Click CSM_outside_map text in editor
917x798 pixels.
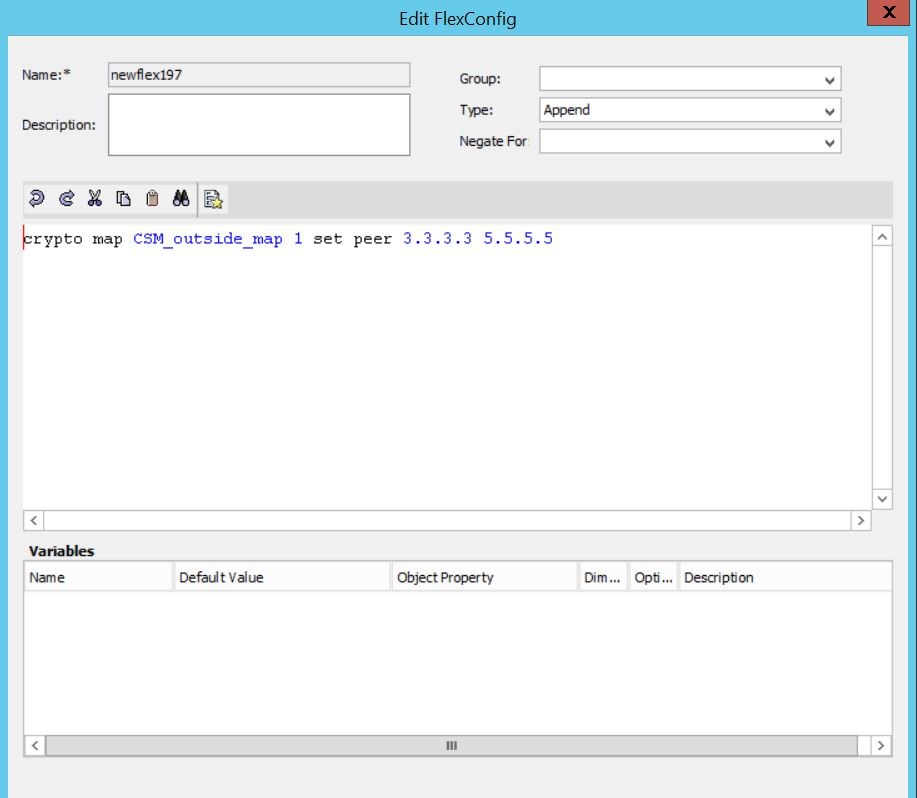(208, 239)
